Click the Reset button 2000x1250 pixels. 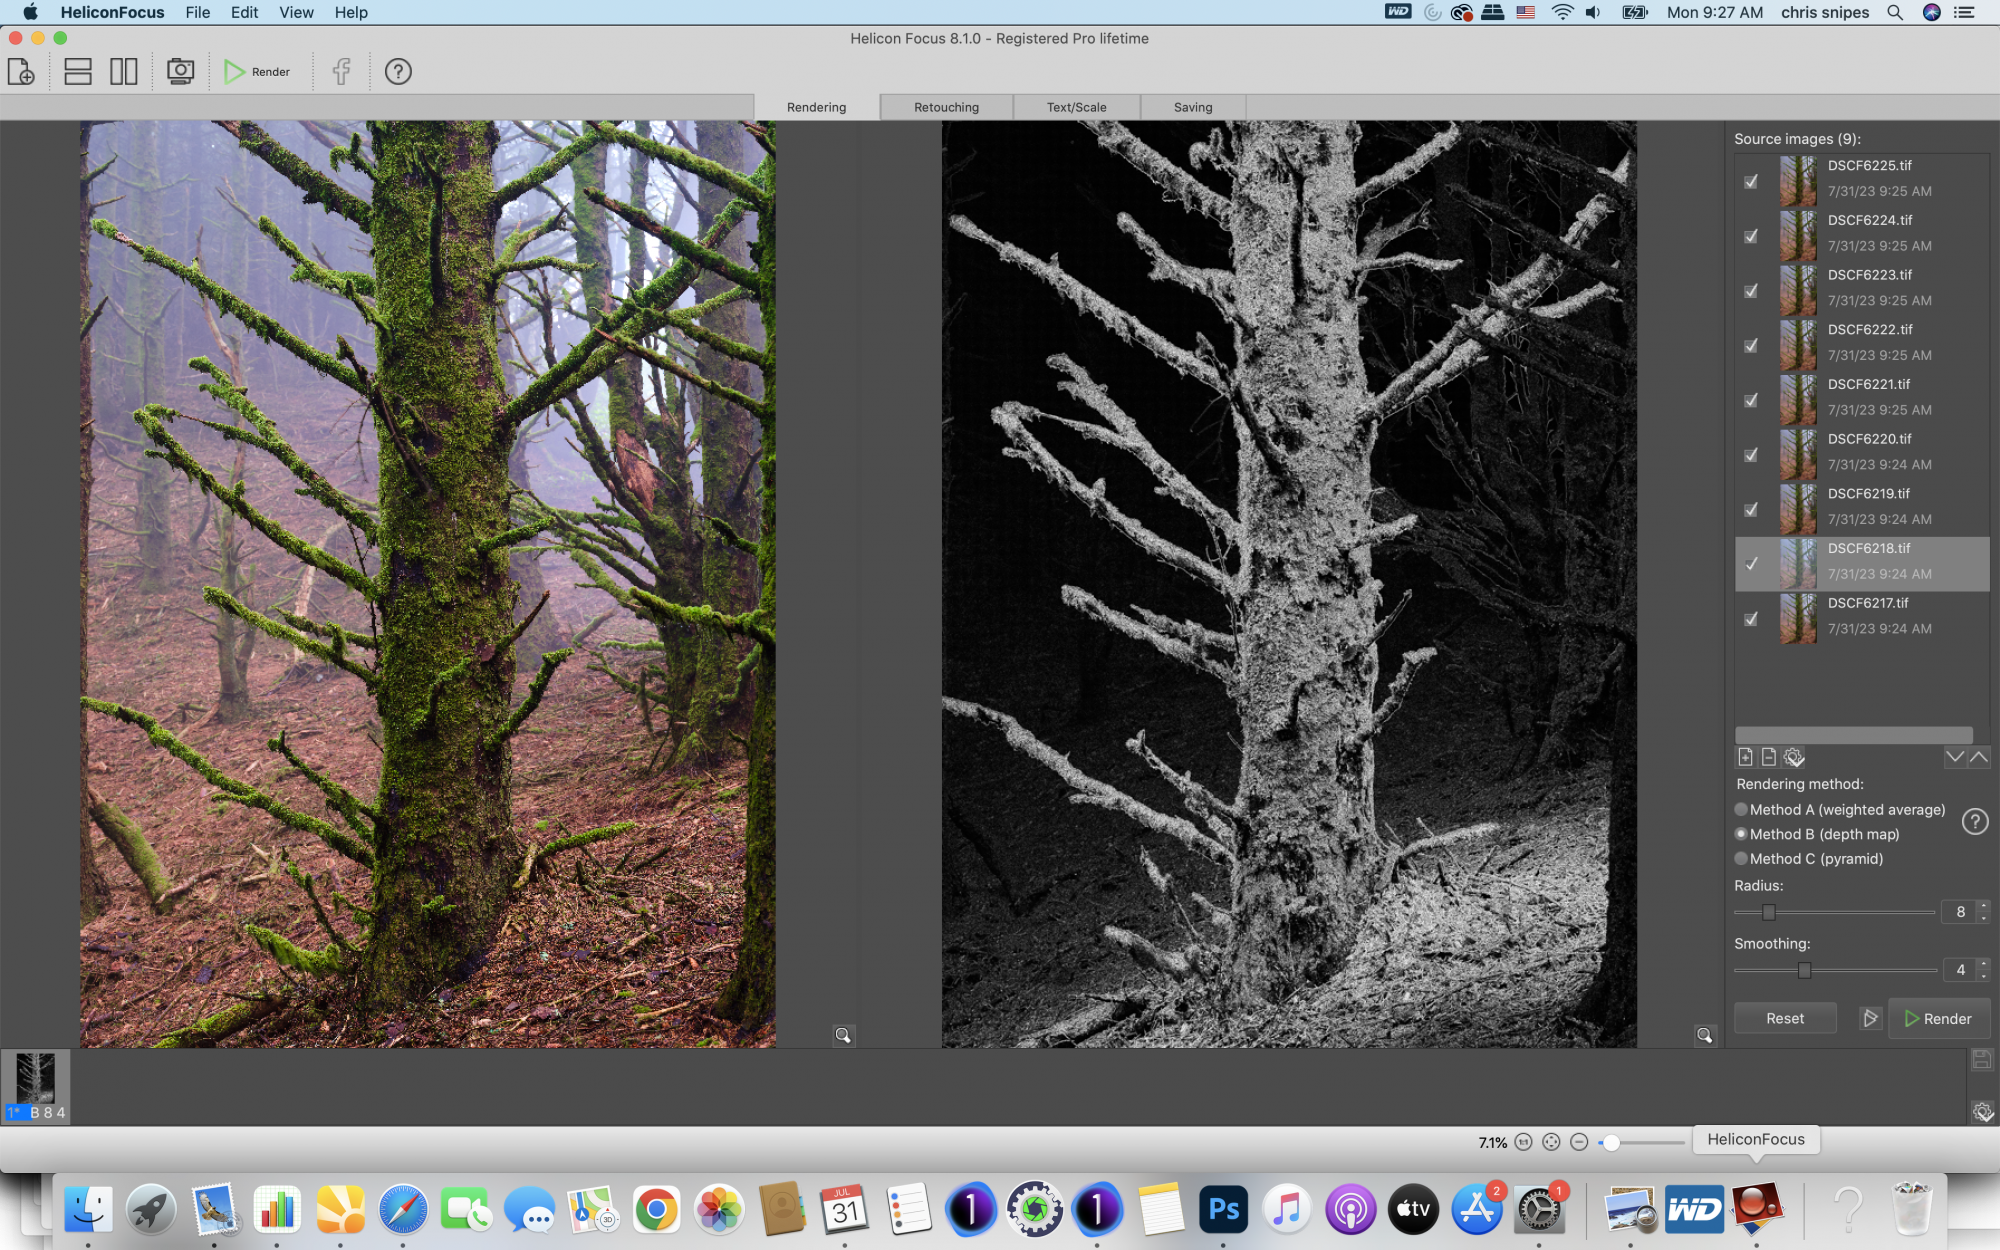pyautogui.click(x=1785, y=1018)
